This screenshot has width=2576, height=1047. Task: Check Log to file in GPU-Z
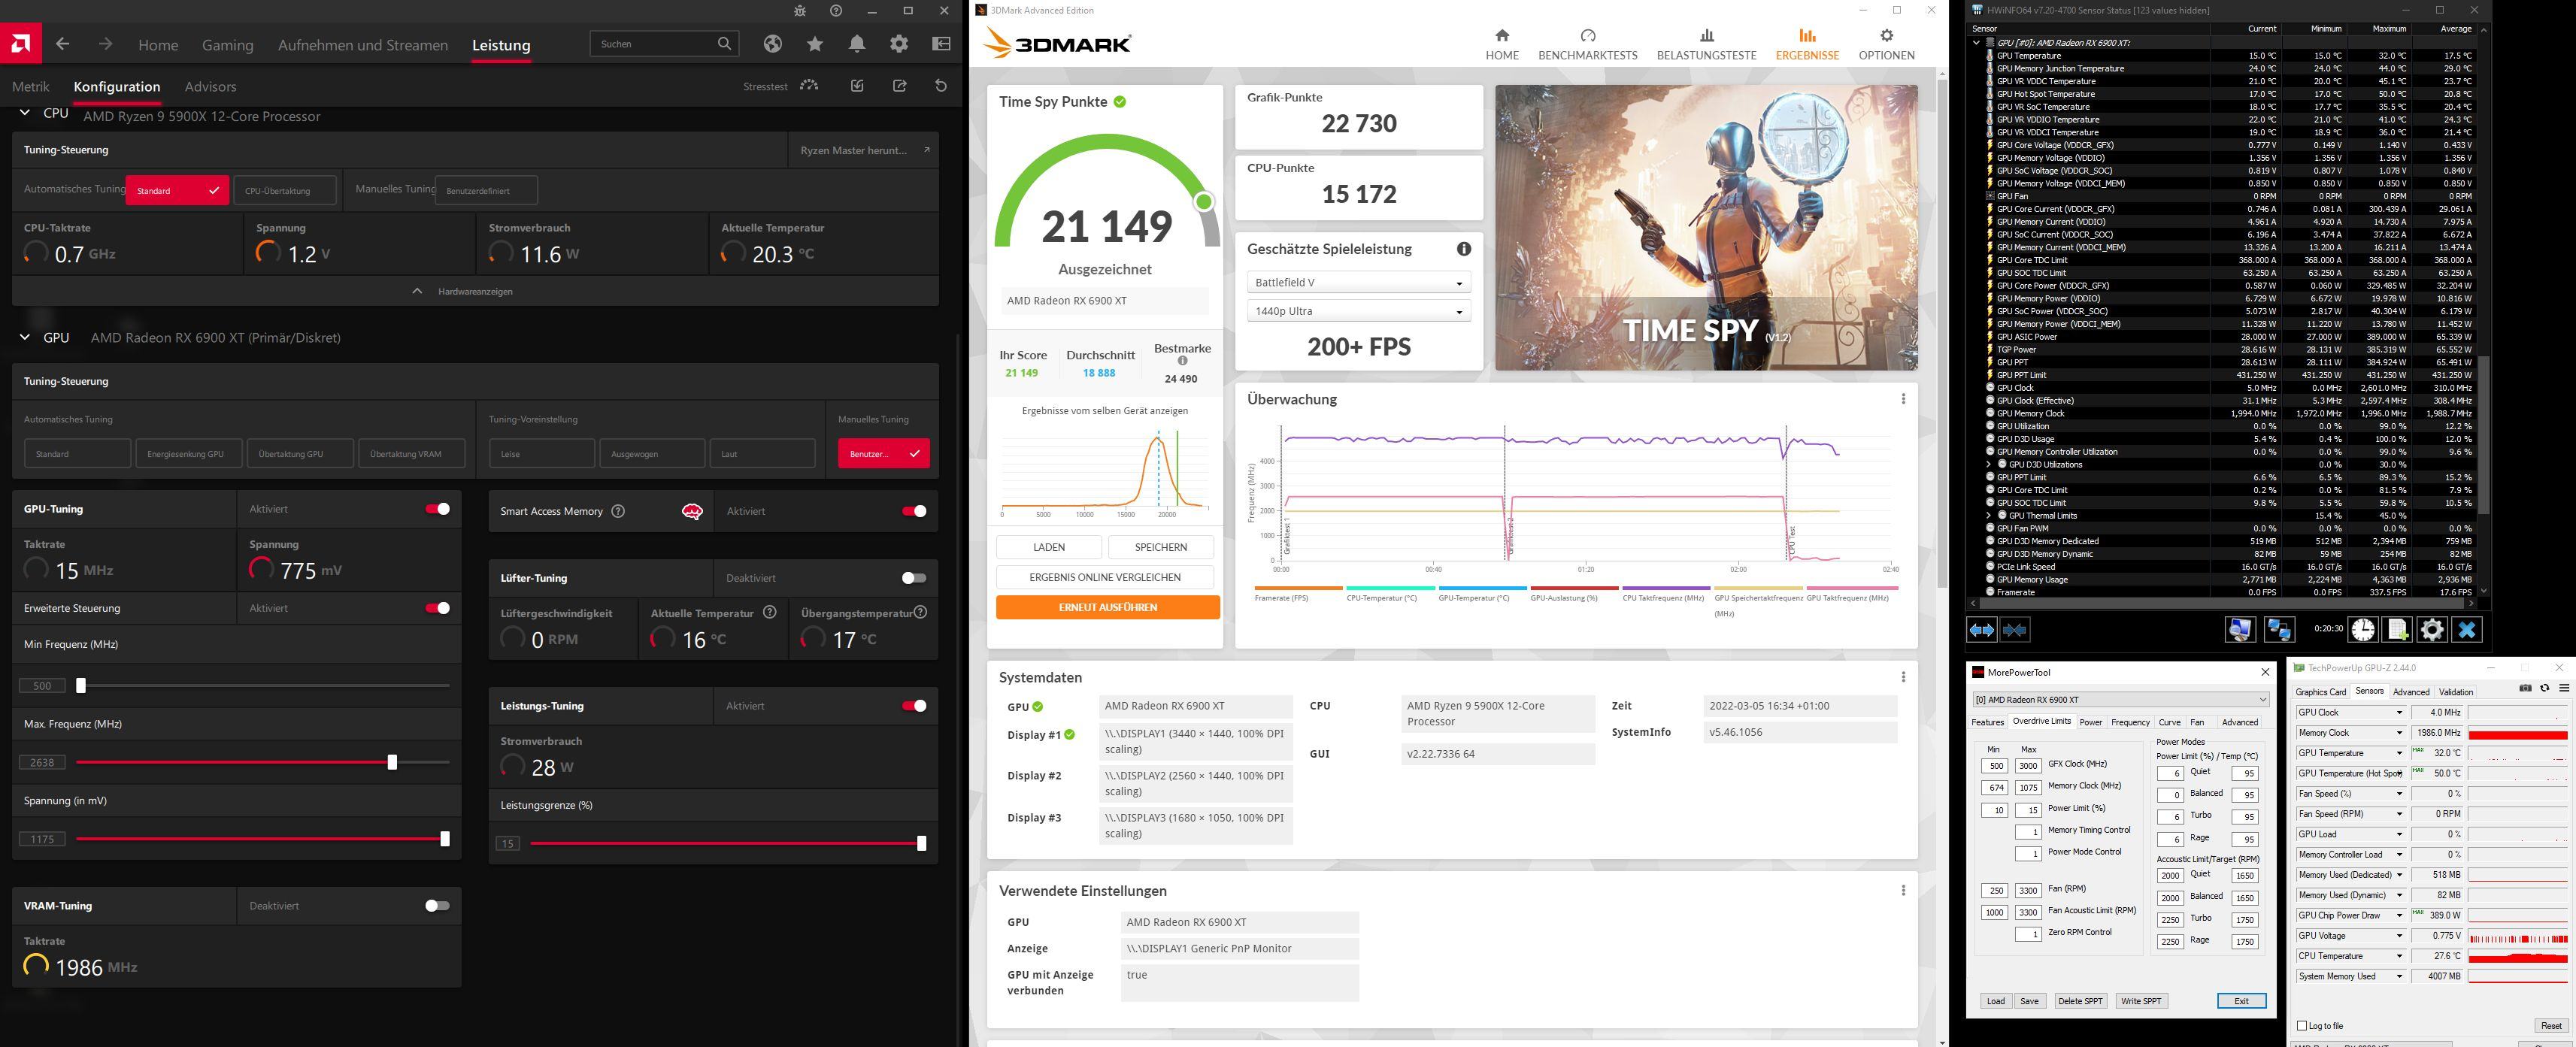[2302, 1026]
